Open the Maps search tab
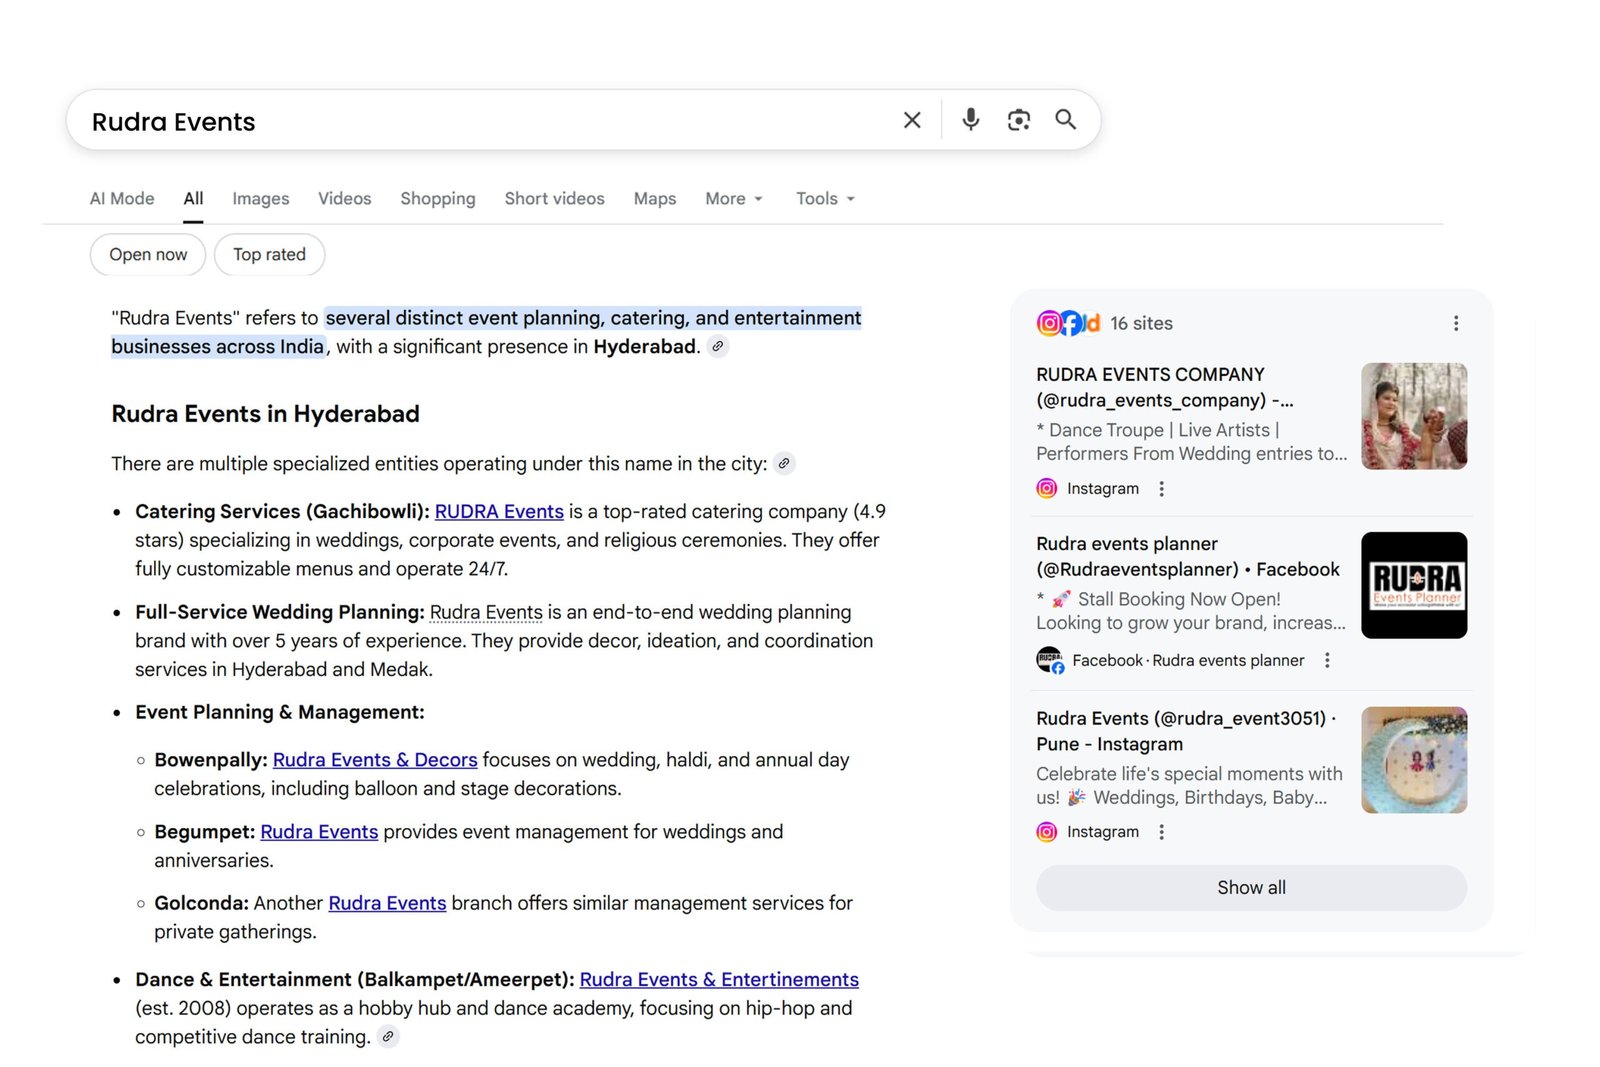The height and width of the screenshot is (1067, 1600). (654, 198)
